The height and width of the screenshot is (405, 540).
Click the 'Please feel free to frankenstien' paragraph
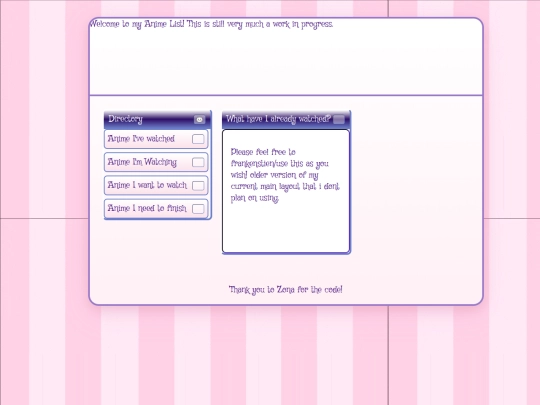[x=285, y=175]
